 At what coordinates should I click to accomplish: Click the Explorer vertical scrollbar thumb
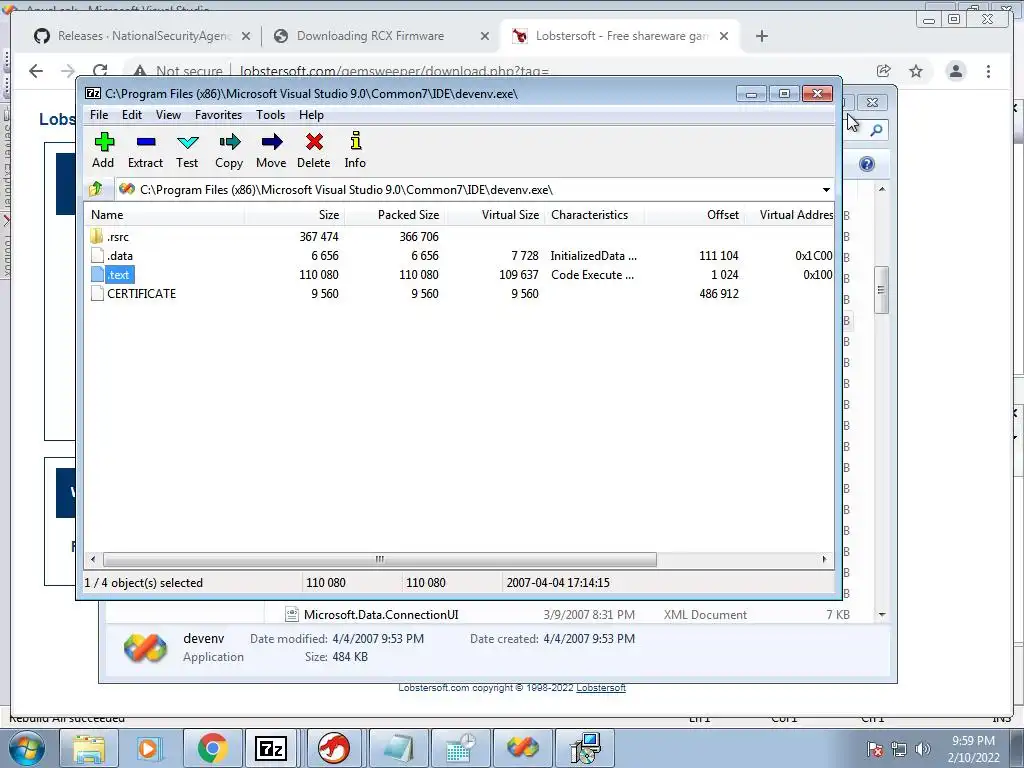pos(882,290)
